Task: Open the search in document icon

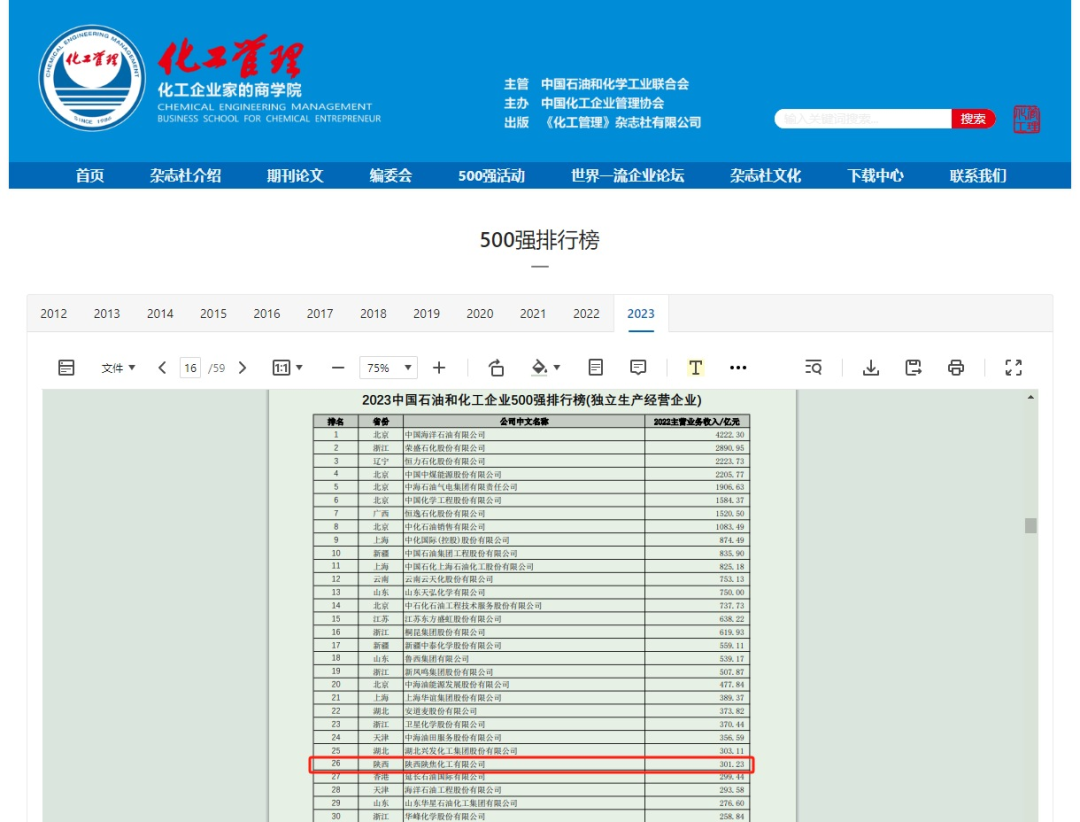Action: click(813, 368)
